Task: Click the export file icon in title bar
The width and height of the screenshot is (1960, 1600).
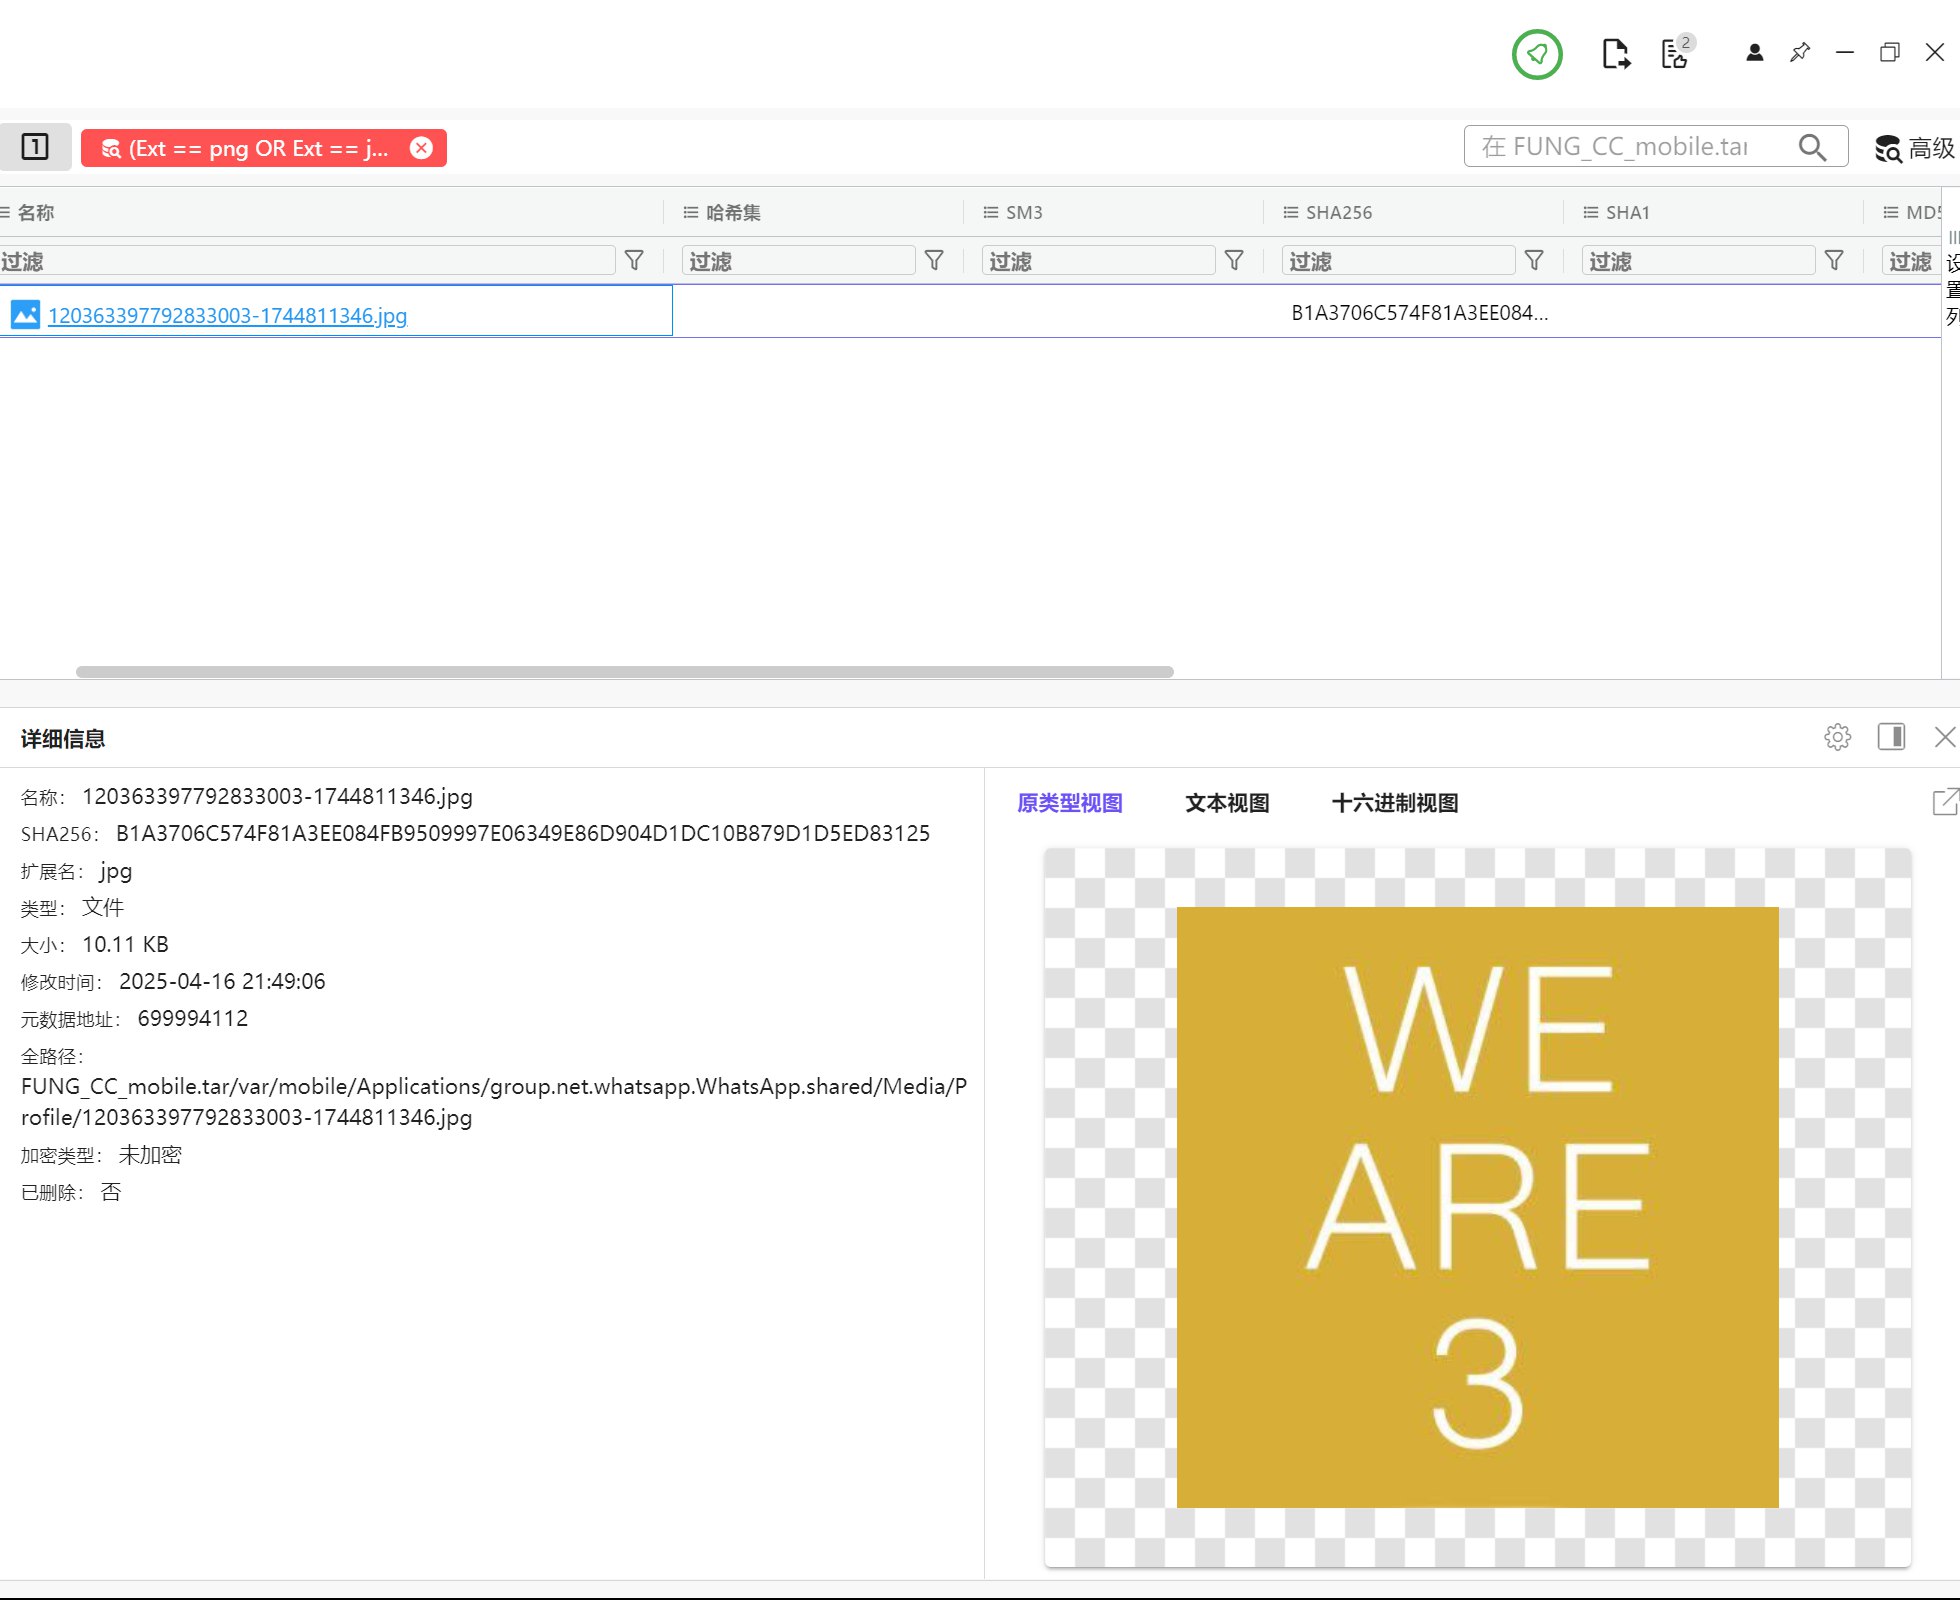Action: pos(1615,54)
